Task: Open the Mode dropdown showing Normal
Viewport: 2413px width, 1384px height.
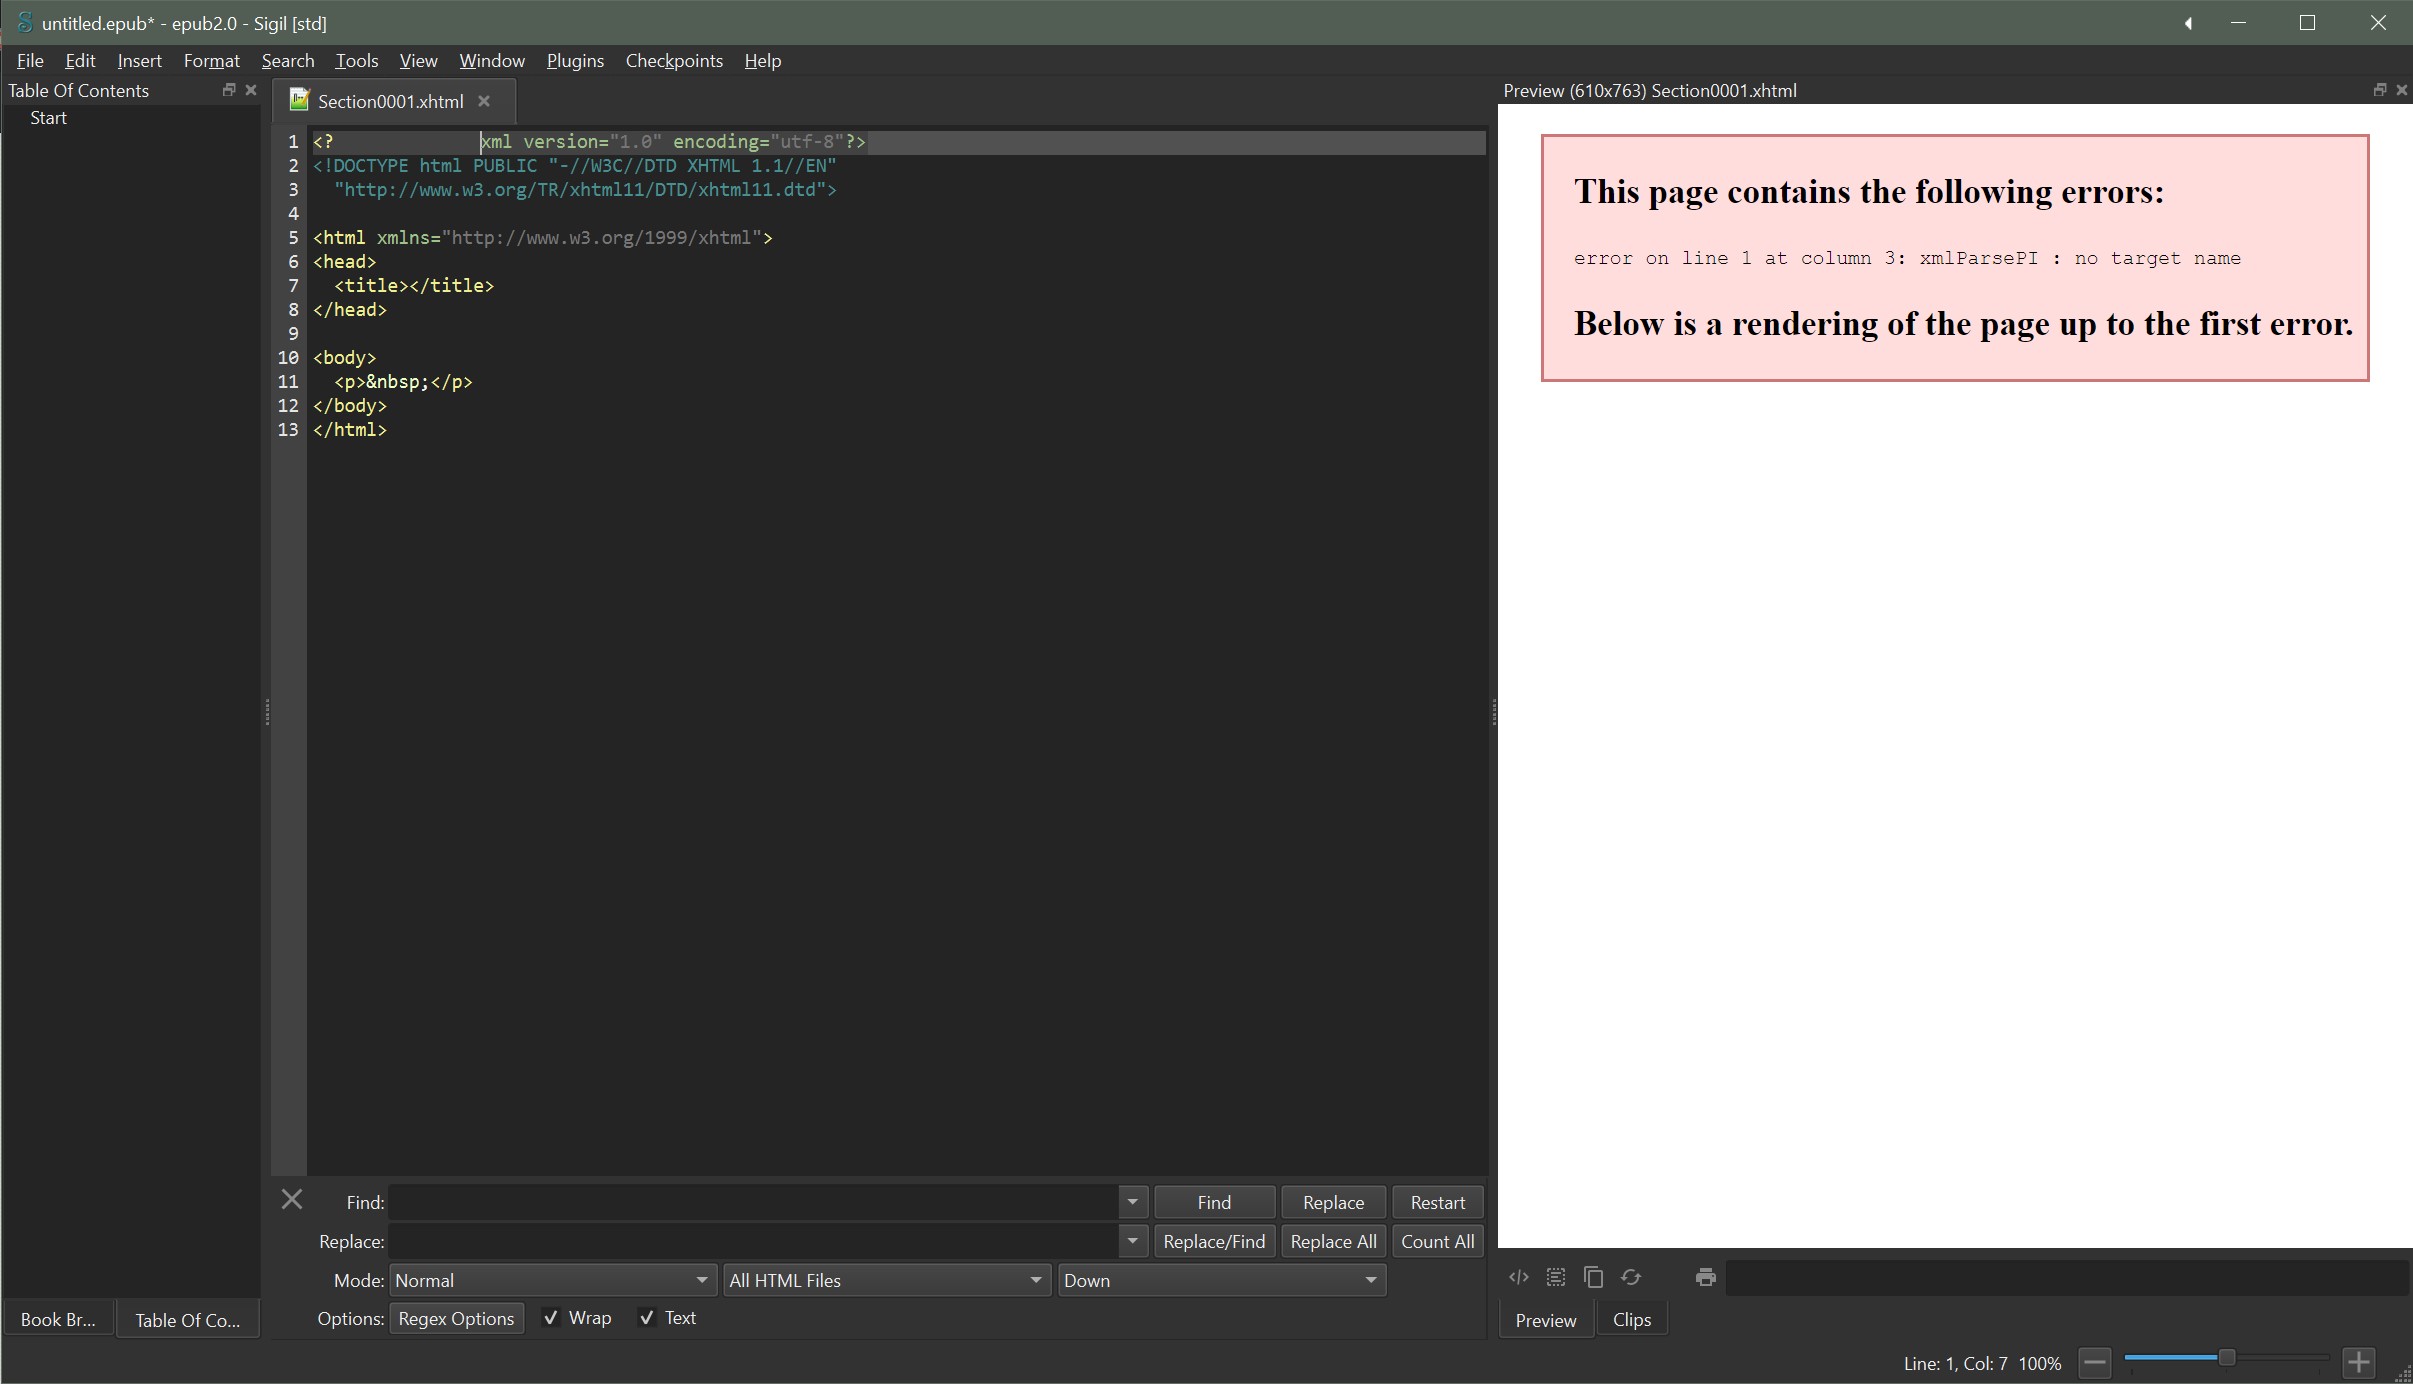Action: pyautogui.click(x=552, y=1280)
